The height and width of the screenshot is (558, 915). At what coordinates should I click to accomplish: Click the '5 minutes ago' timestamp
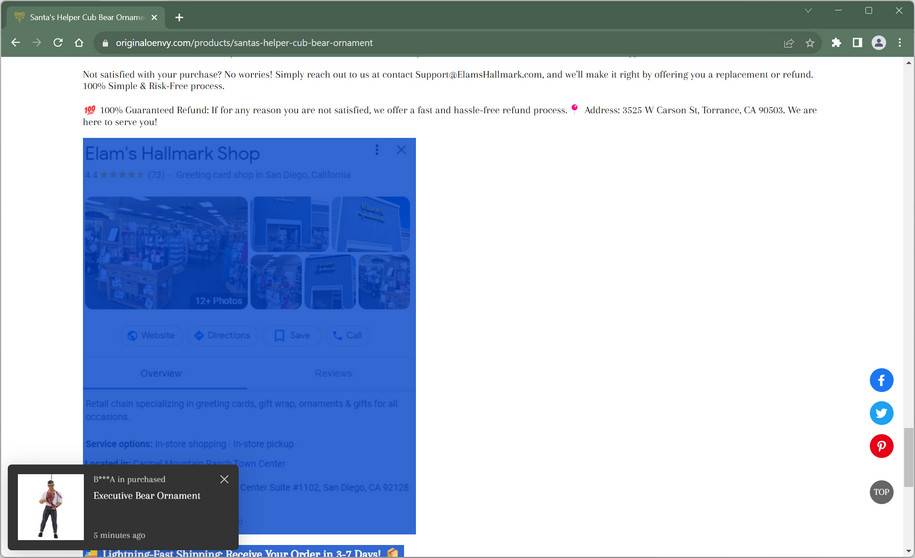pos(120,535)
